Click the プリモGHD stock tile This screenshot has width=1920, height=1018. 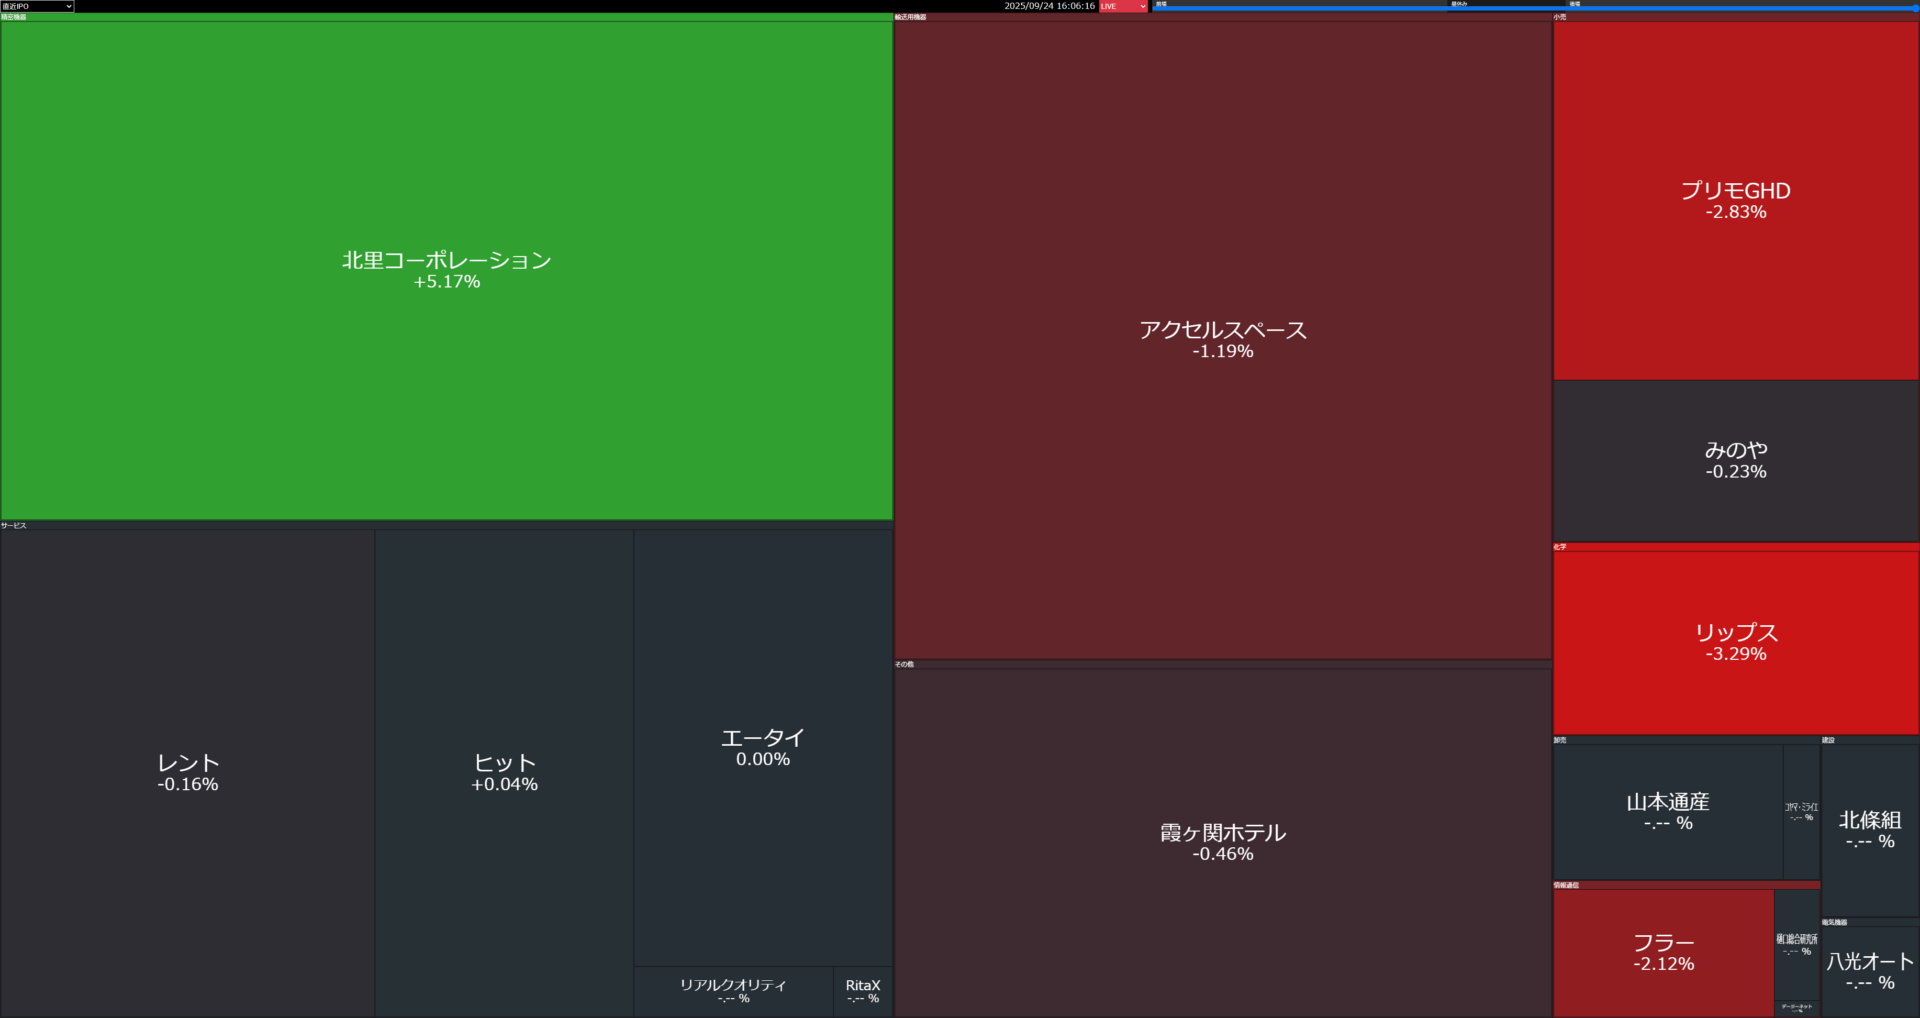(1735, 200)
